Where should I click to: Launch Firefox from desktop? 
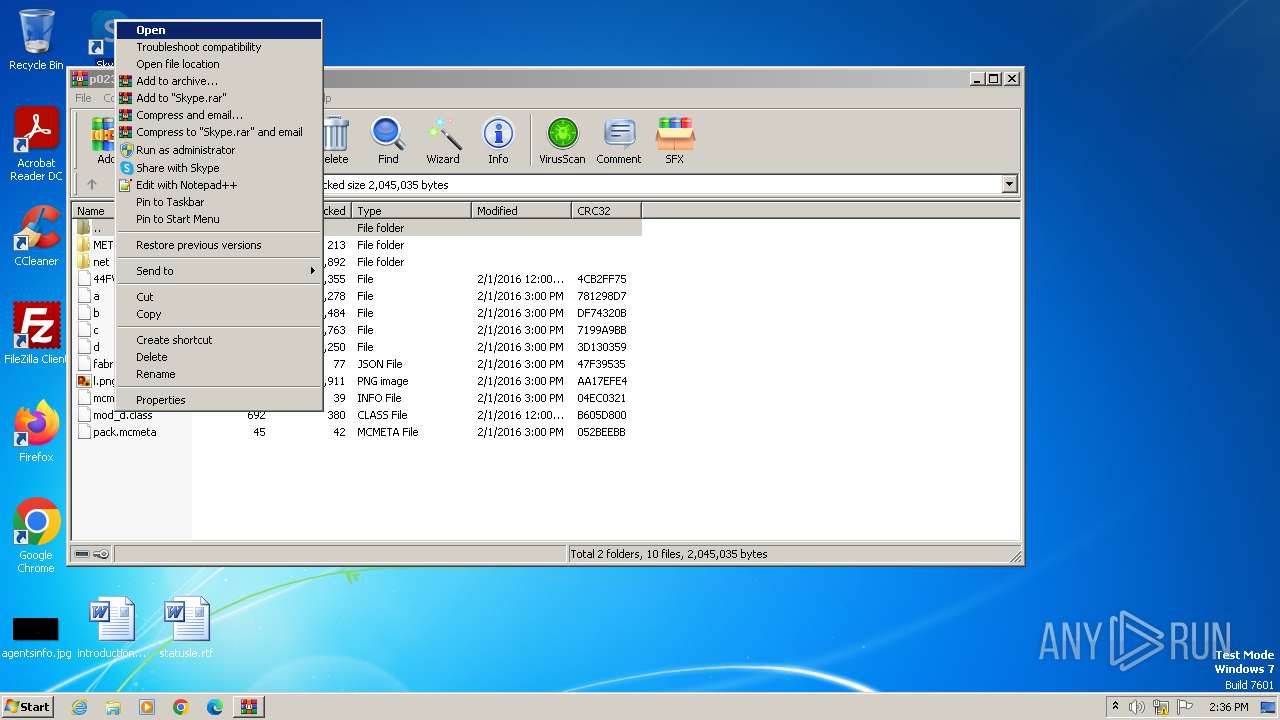coord(36,432)
